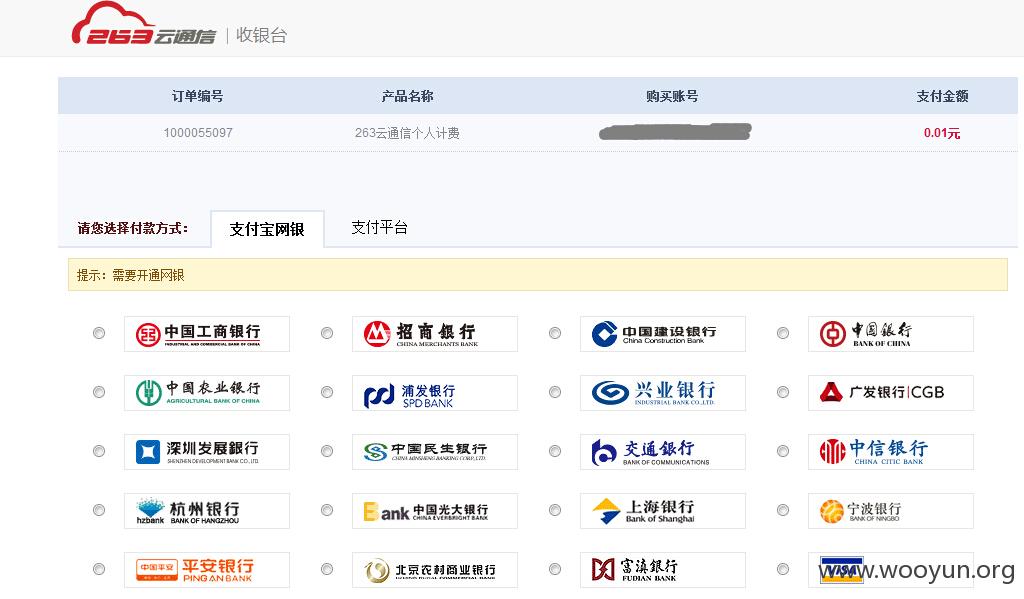1024x599 pixels.
Task: Click the 263云通信 cloud logo
Action: point(144,24)
